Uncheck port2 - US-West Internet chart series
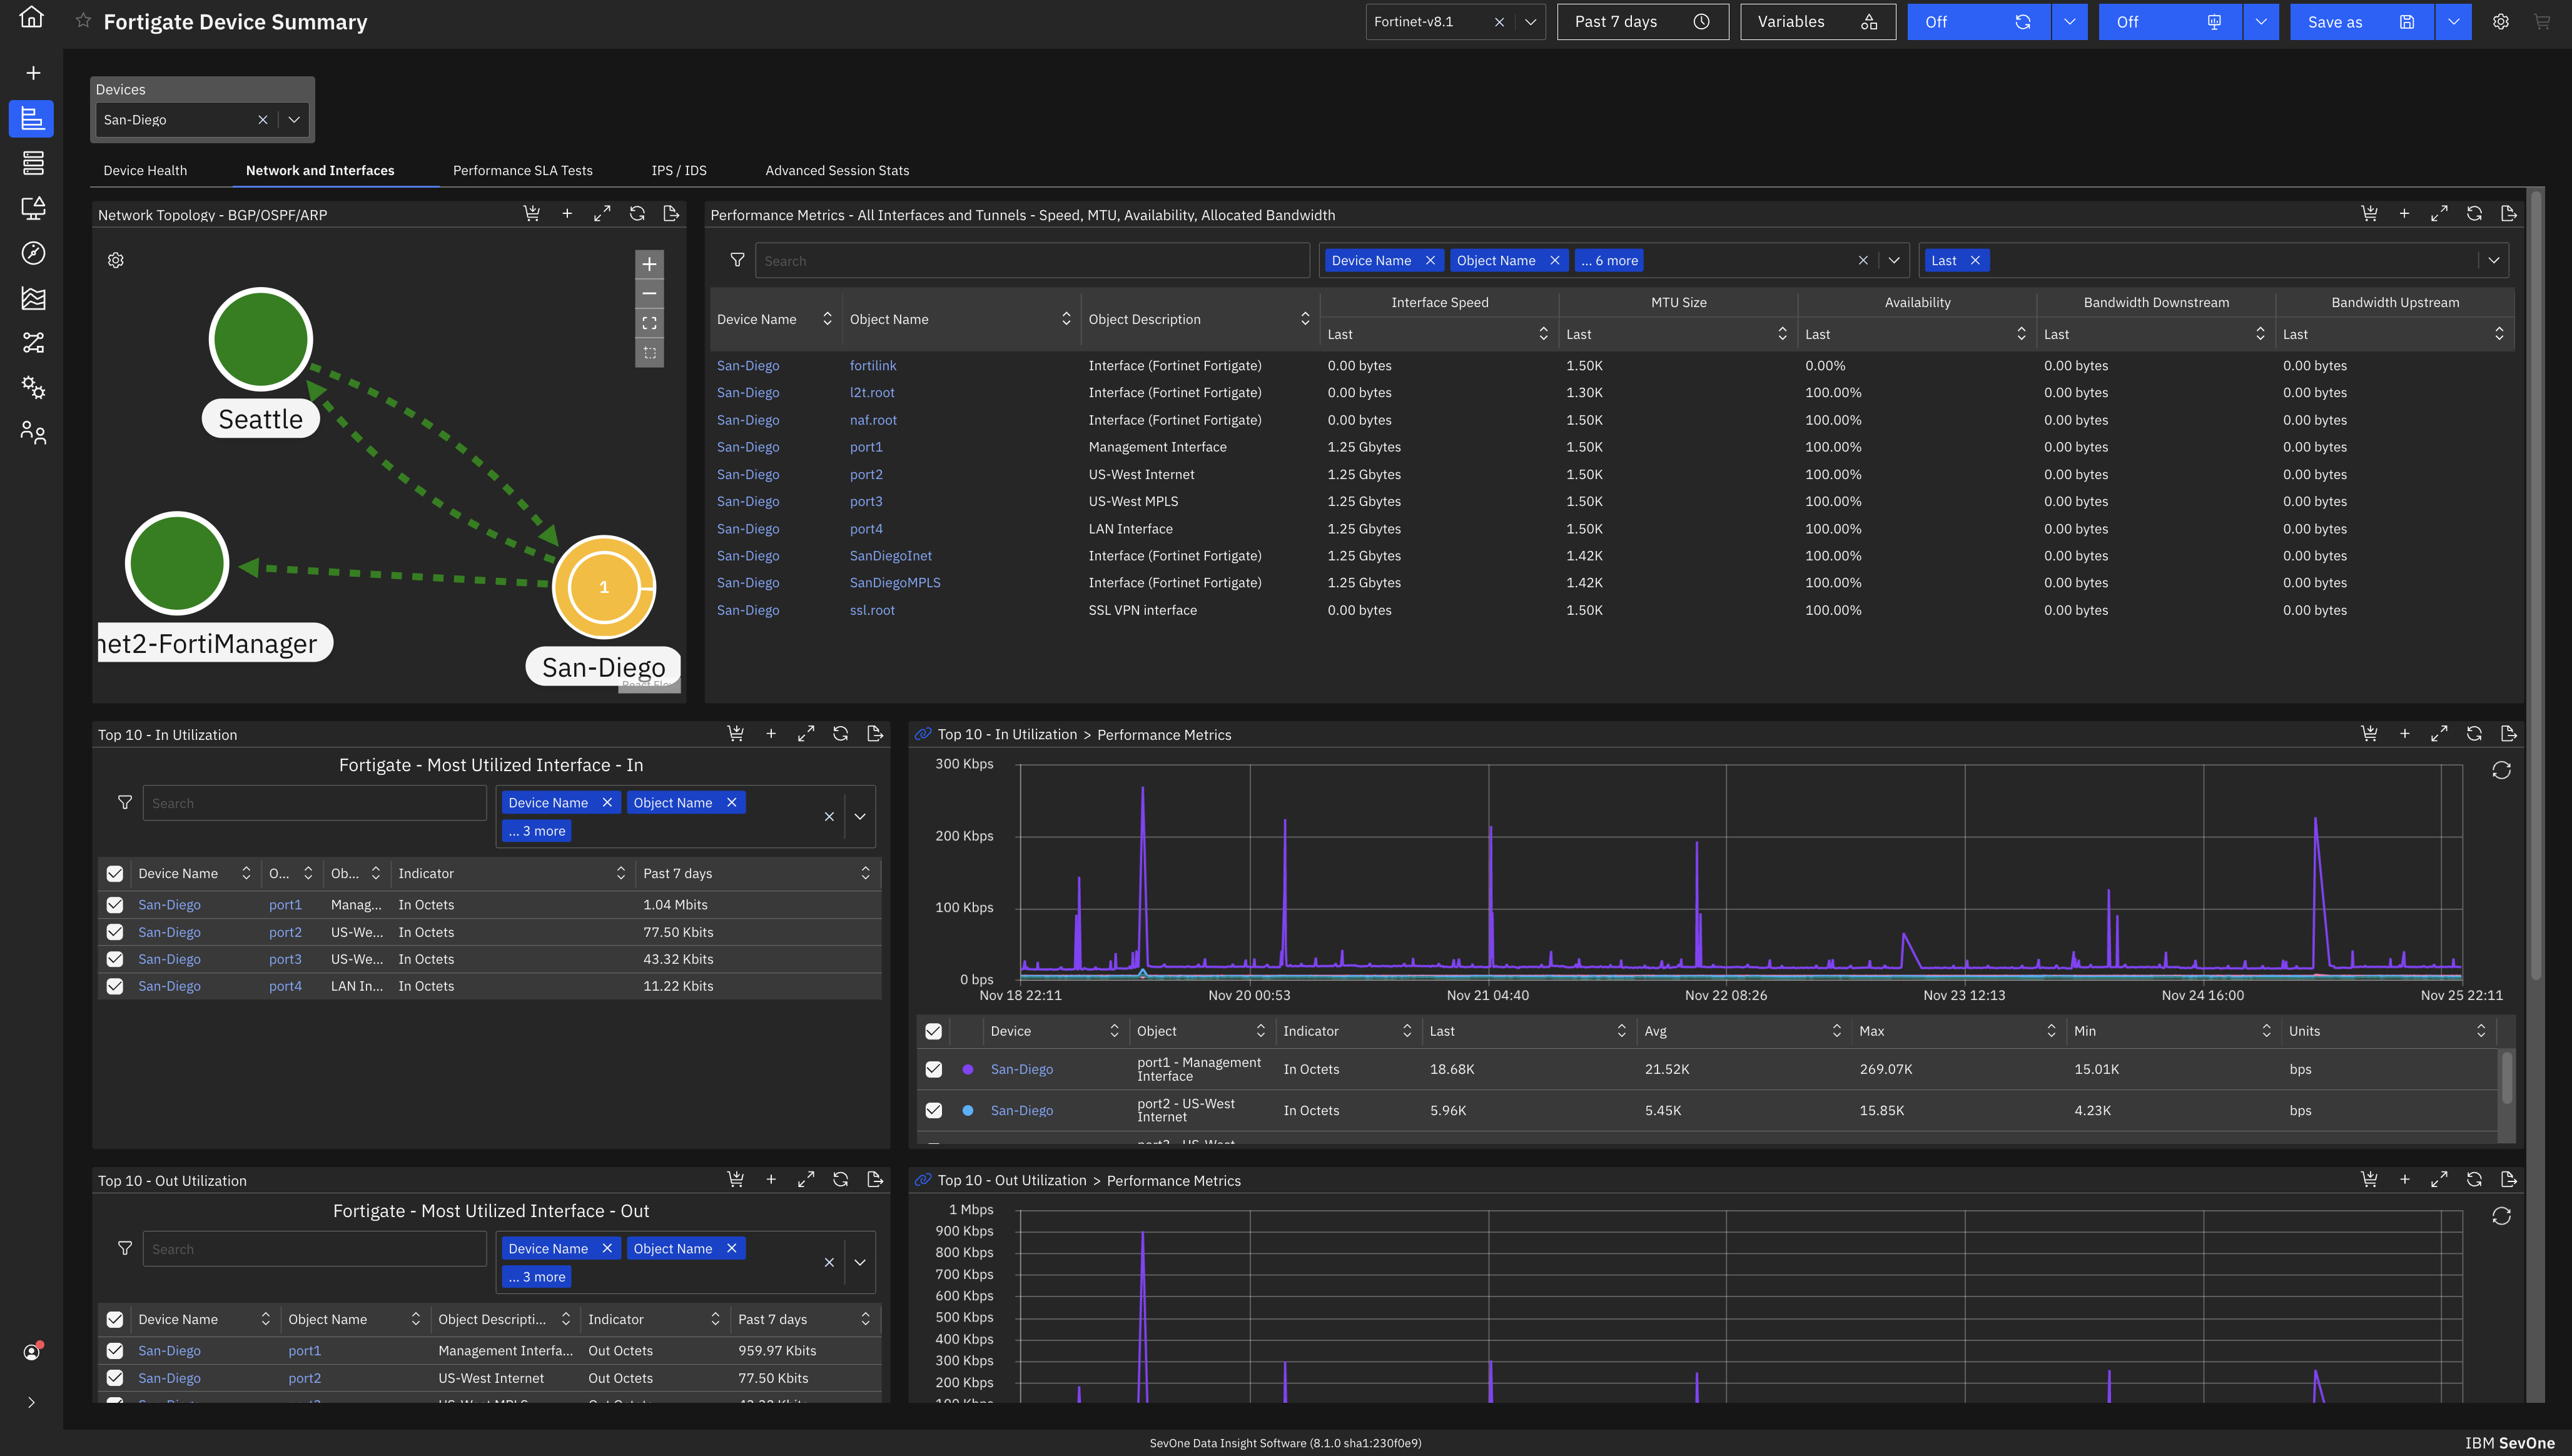This screenshot has width=2572, height=1456. [x=933, y=1110]
